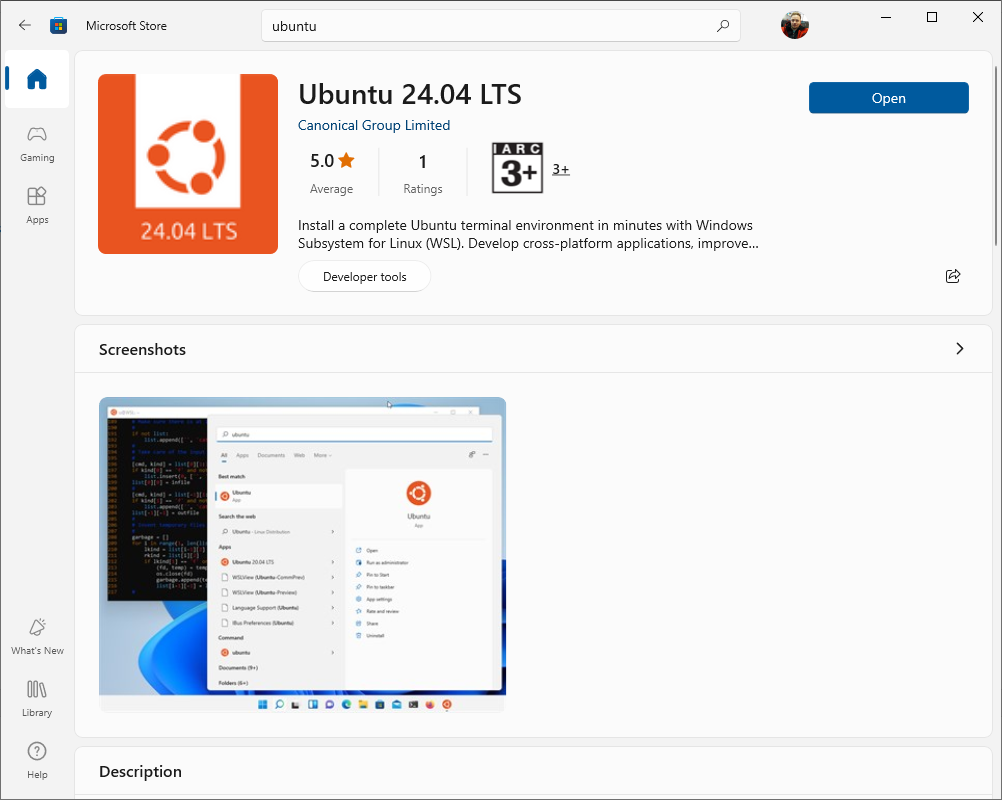This screenshot has width=1002, height=800.
Task: View the 5.0 average star rating
Action: click(332, 173)
